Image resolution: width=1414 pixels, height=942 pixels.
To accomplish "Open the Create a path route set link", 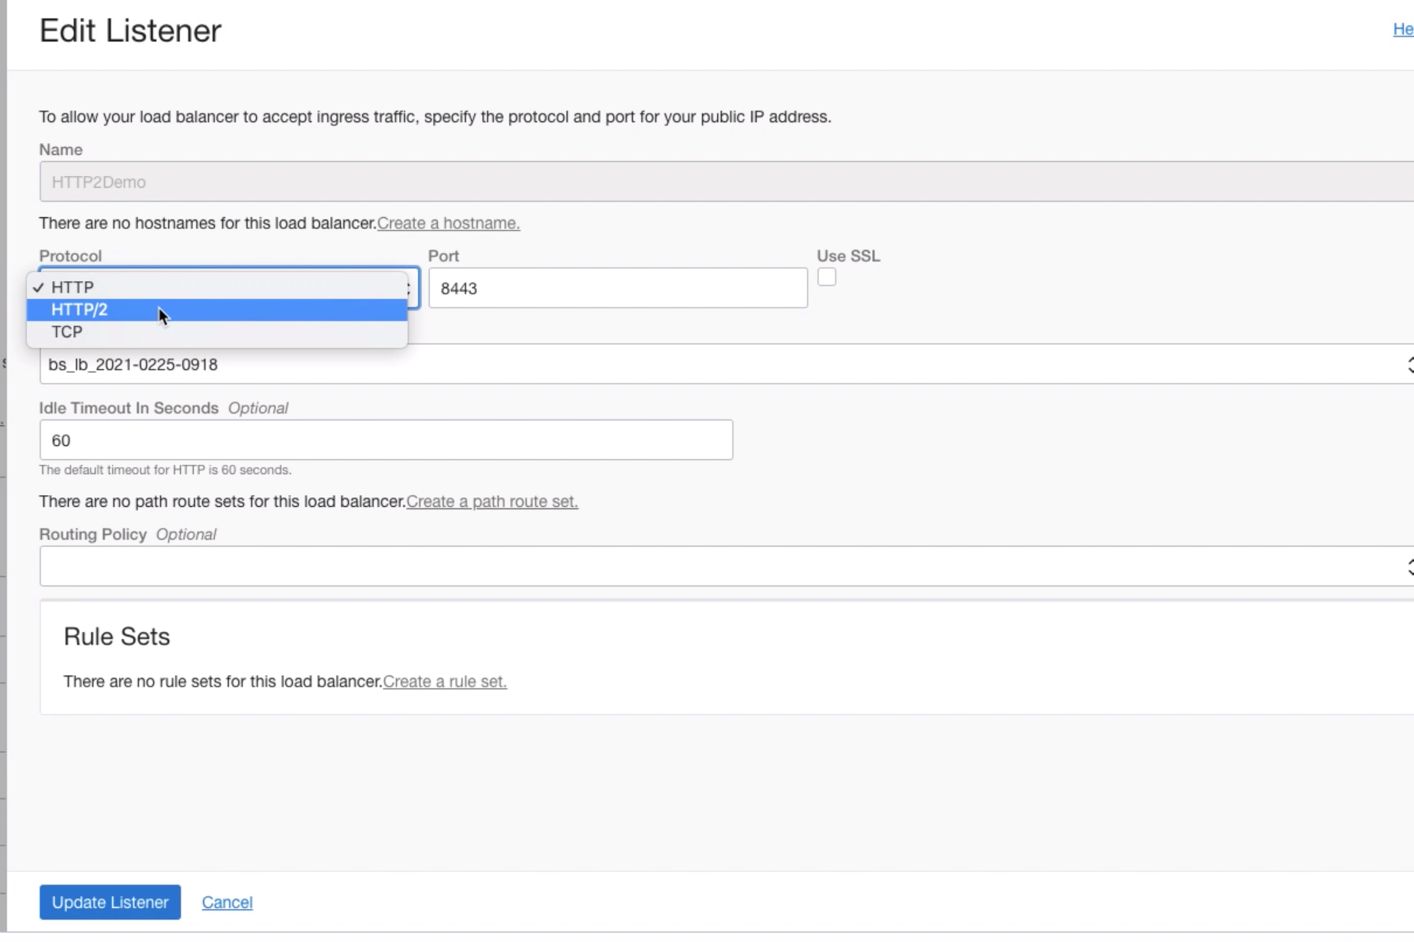I will 491,501.
